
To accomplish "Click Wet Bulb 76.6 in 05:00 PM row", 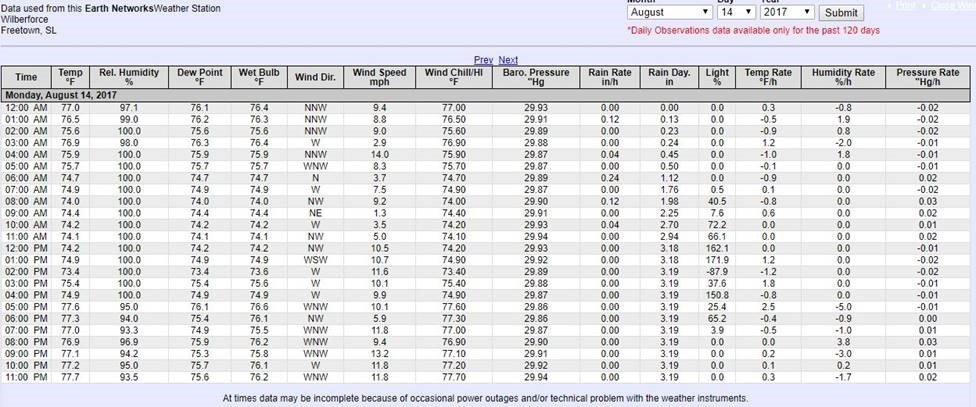I will pos(259,307).
